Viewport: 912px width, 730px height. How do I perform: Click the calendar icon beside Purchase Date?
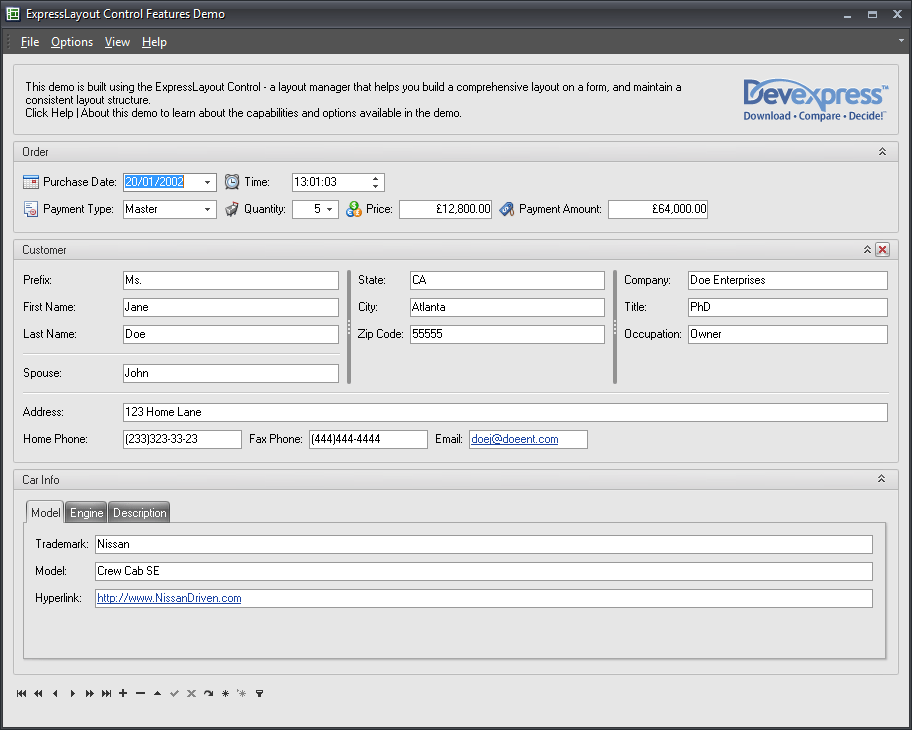tap(31, 182)
